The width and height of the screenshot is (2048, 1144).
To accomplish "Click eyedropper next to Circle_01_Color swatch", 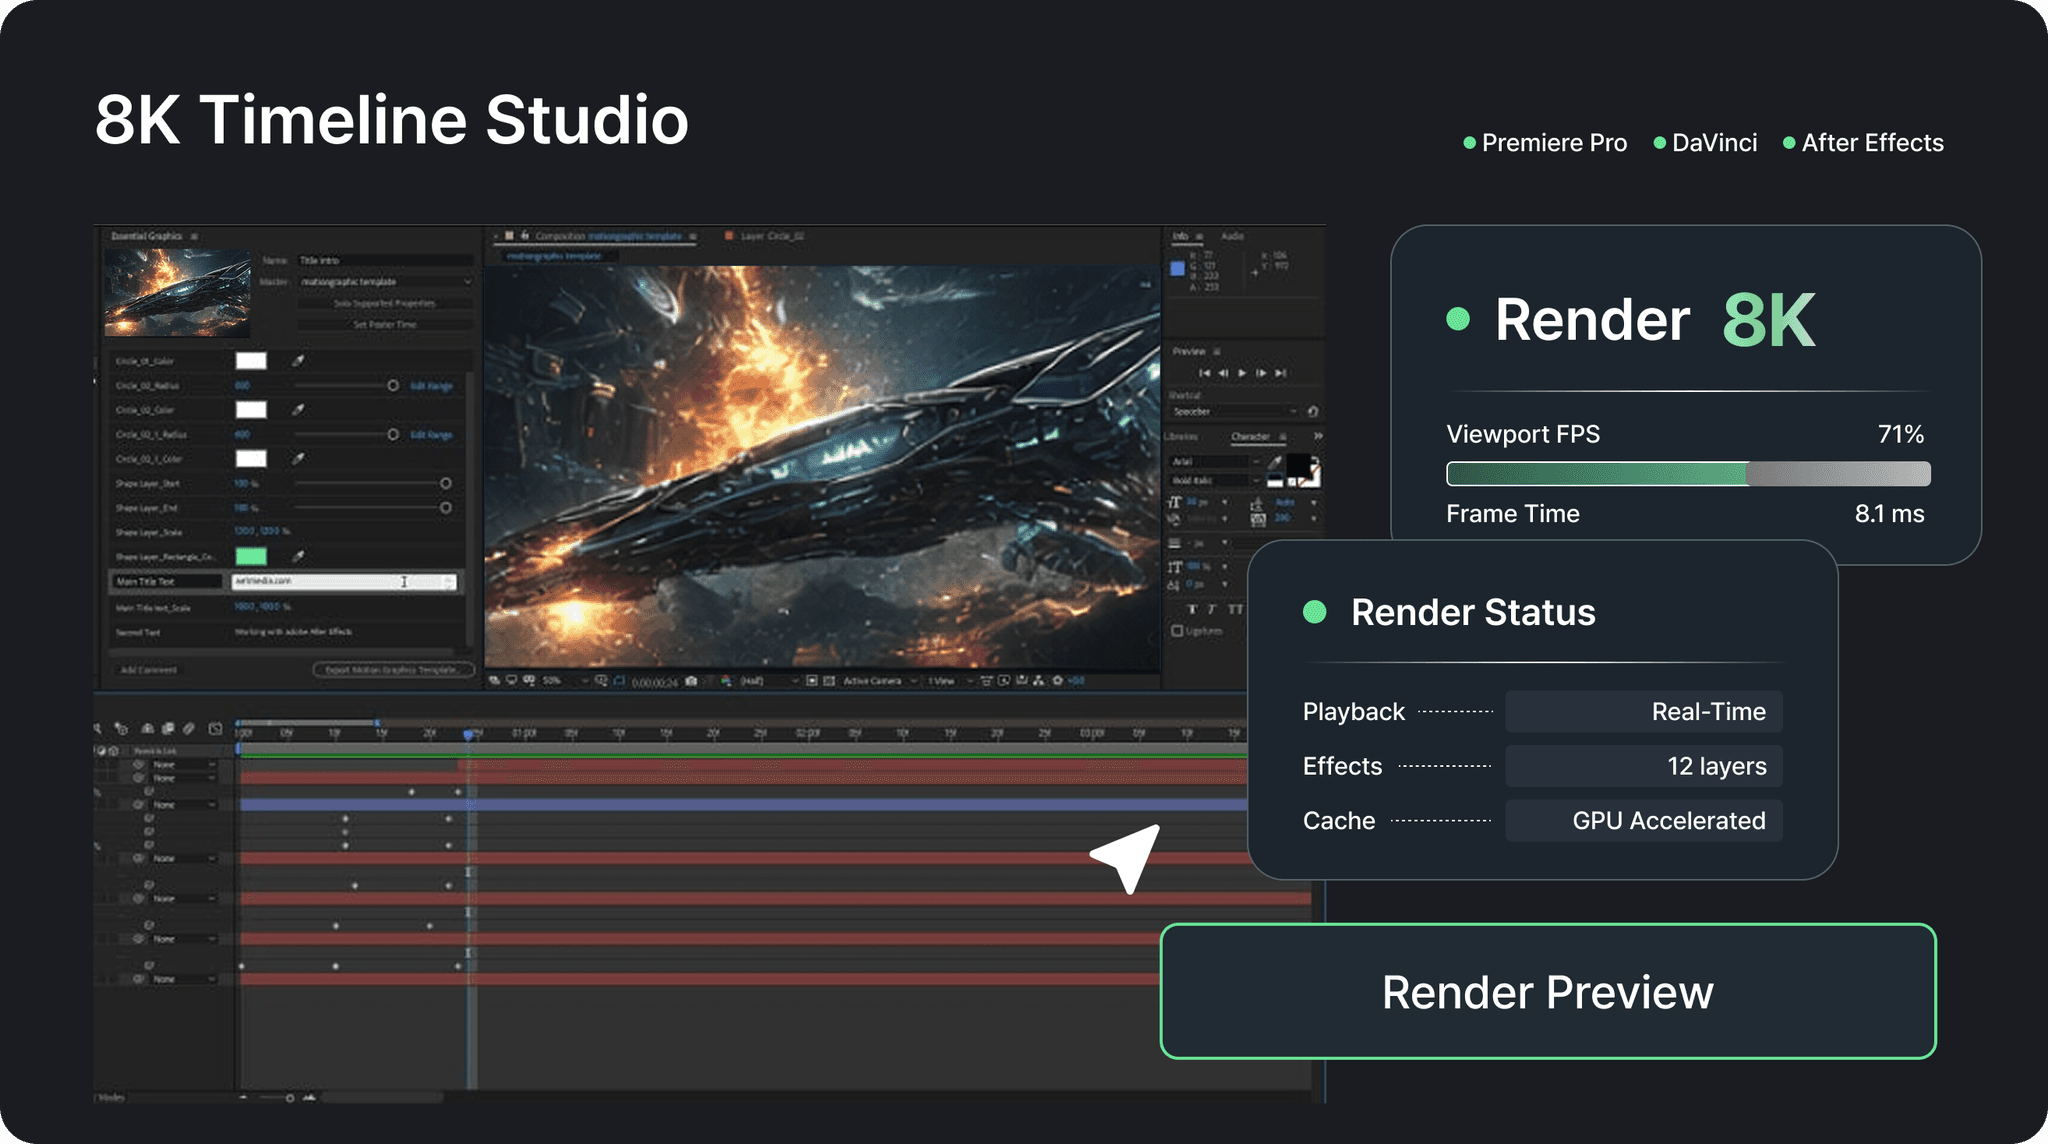I will click(x=298, y=360).
